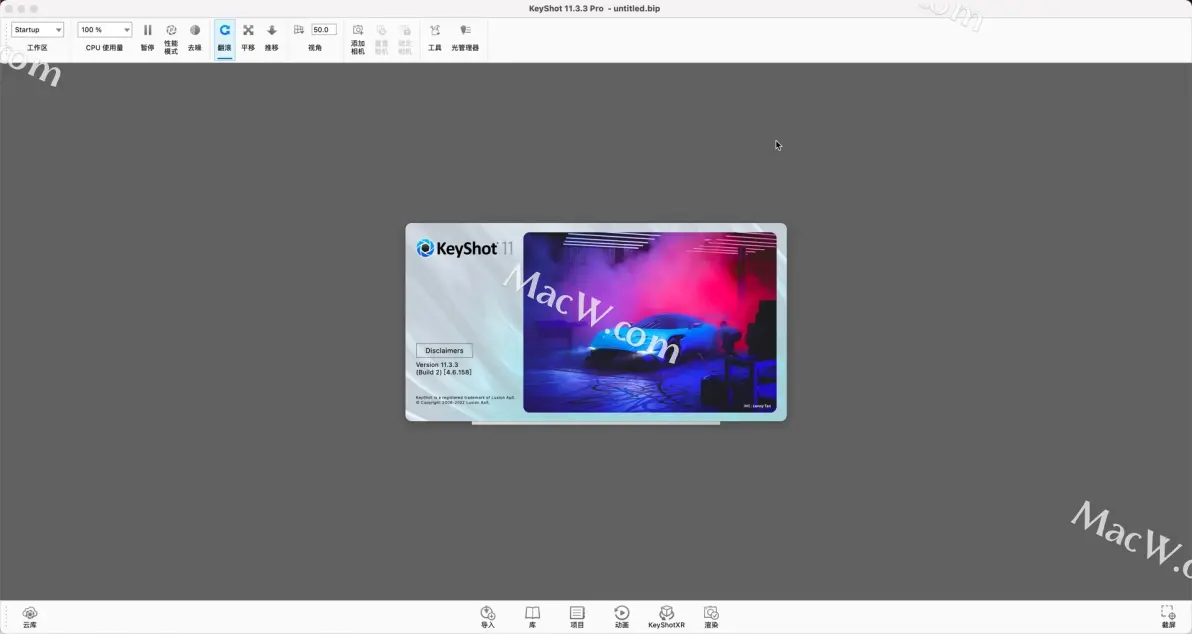The width and height of the screenshot is (1192, 634).
Task: Click the field of view 50.0 input
Action: tap(324, 30)
